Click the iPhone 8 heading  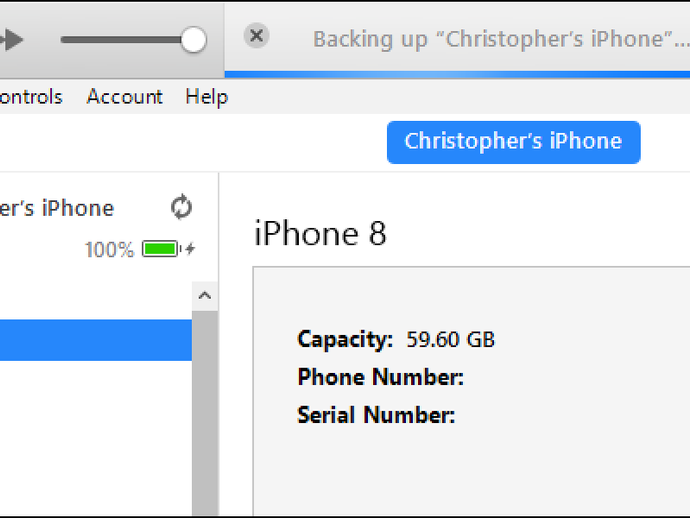320,234
